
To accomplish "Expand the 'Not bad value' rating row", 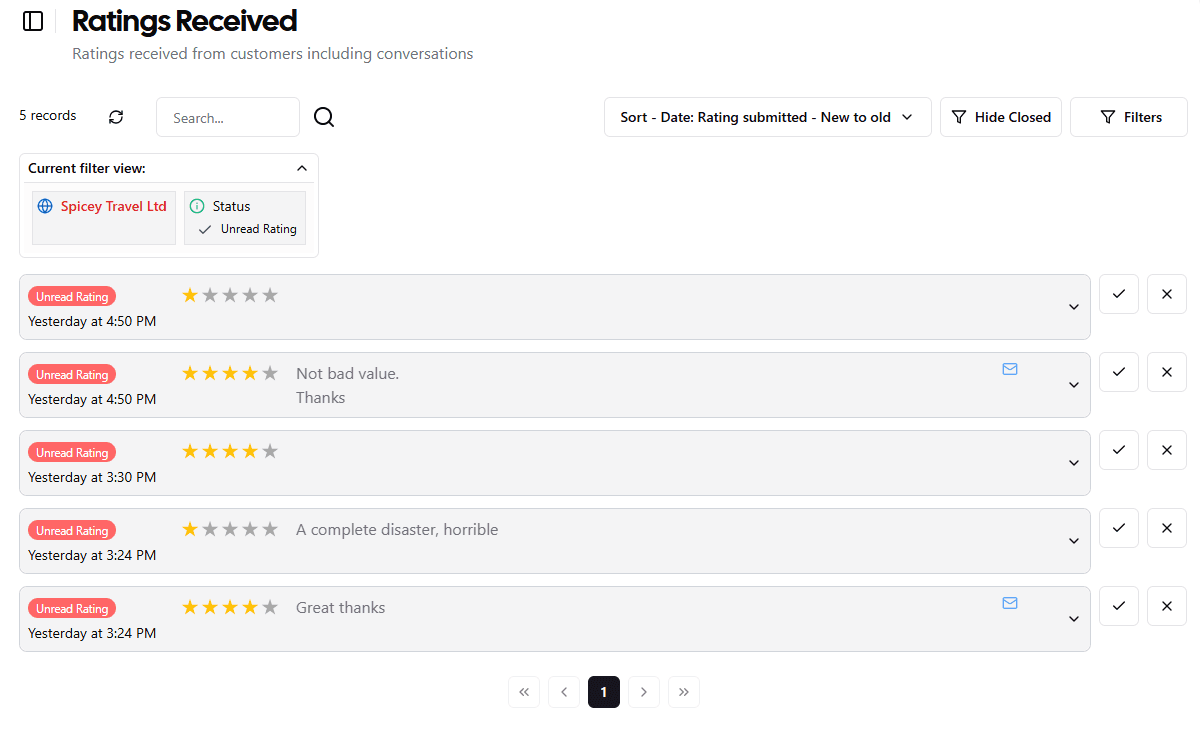I will coord(1074,385).
